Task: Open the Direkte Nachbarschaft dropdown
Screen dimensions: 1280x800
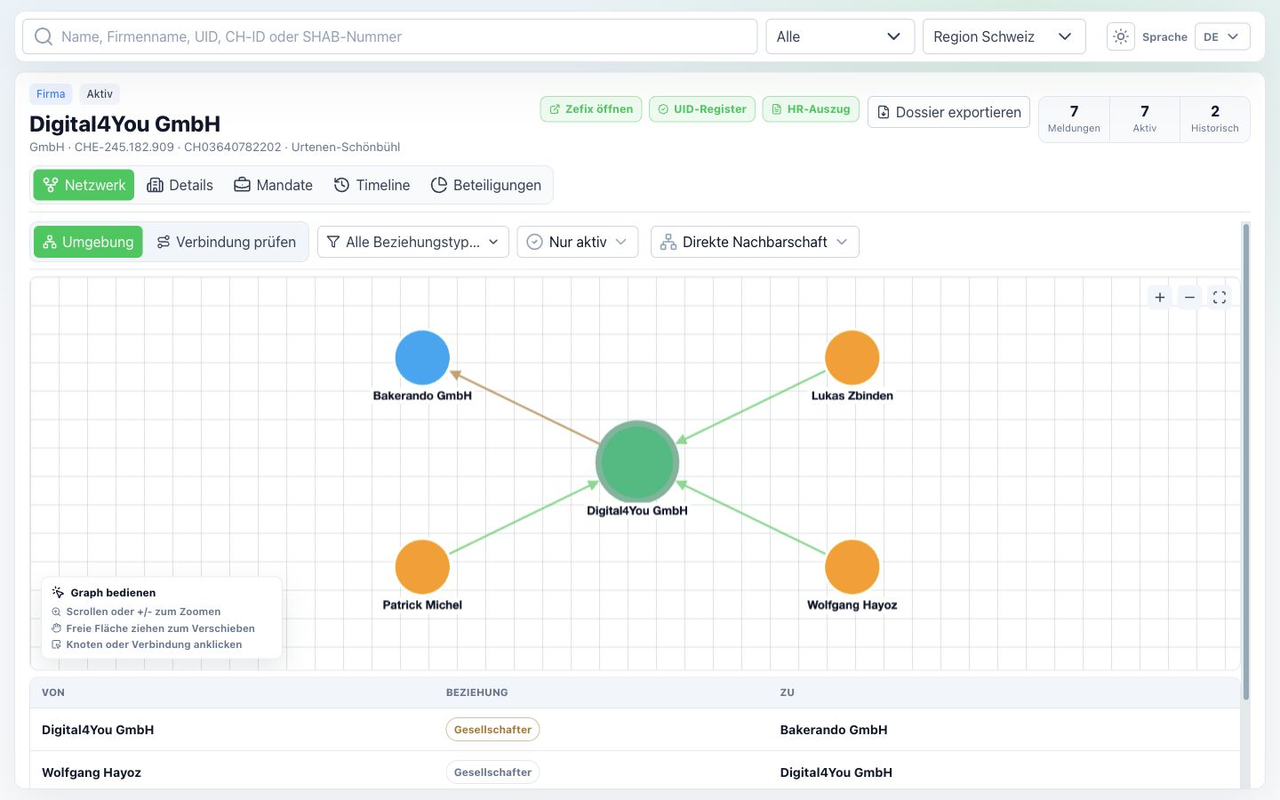Action: click(755, 242)
